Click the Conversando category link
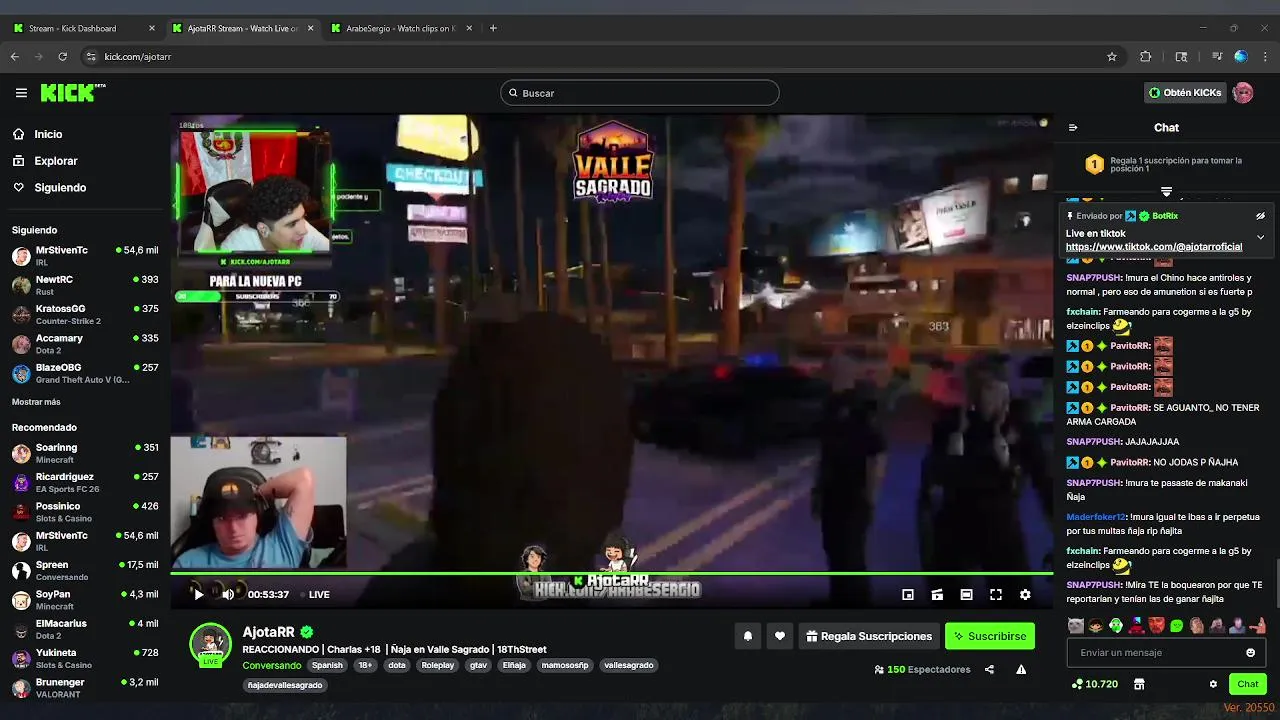 click(x=272, y=666)
